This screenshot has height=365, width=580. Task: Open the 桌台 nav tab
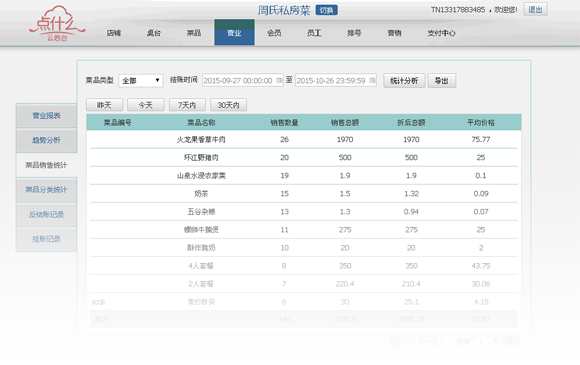154,33
